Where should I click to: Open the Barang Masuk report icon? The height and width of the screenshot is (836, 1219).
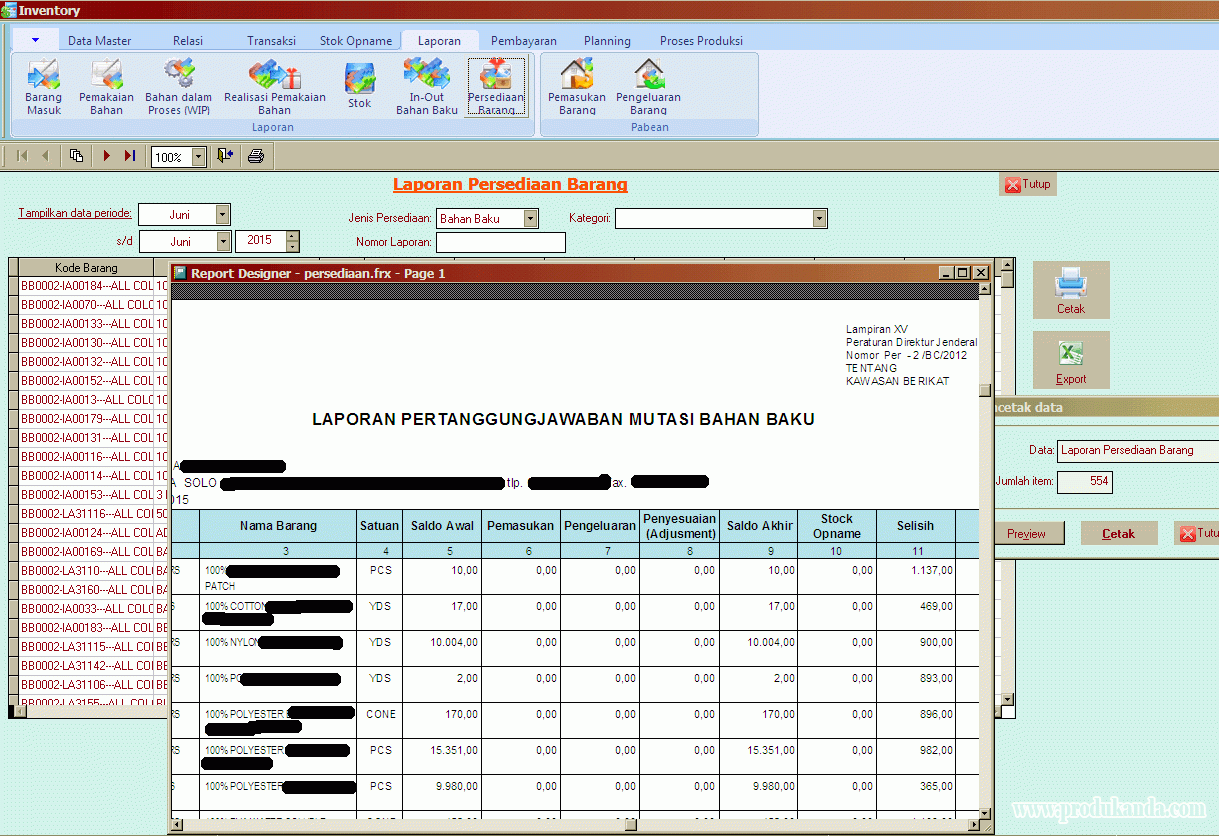pyautogui.click(x=43, y=86)
